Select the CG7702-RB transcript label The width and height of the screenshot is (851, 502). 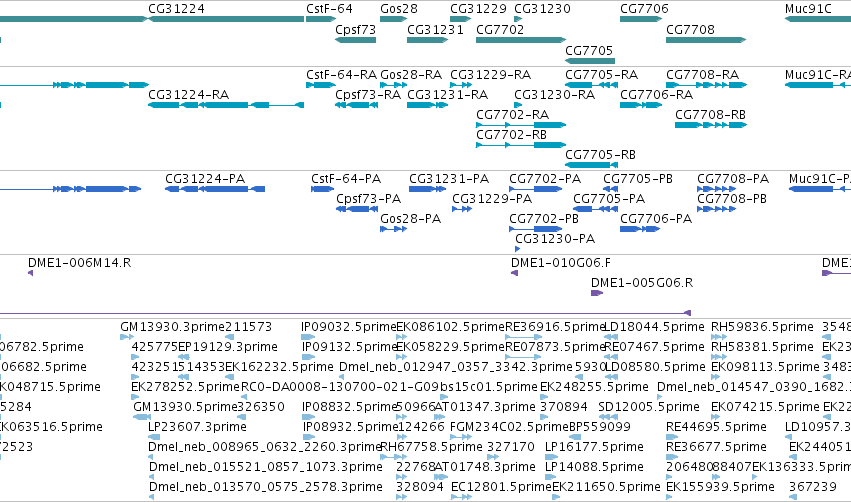point(511,135)
